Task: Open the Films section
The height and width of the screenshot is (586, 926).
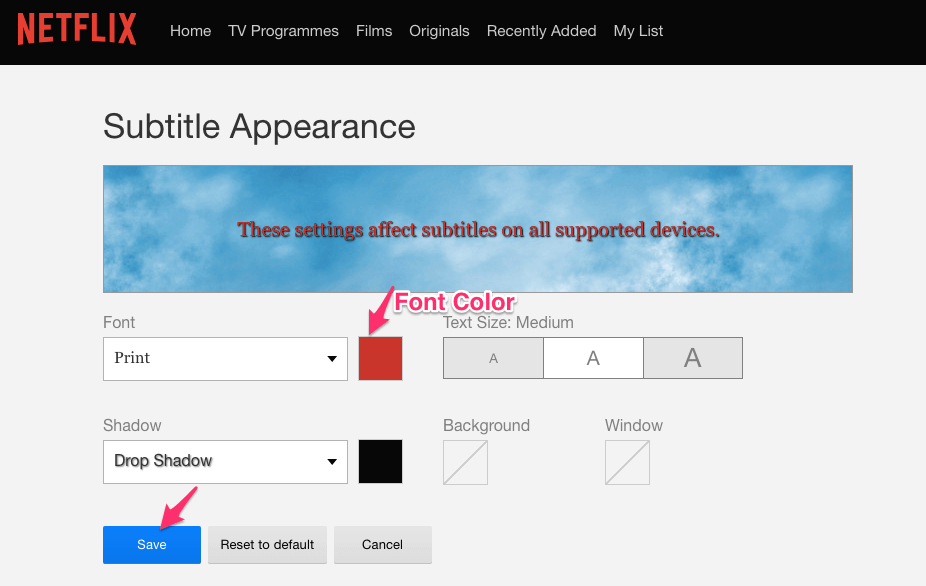Action: tap(374, 31)
